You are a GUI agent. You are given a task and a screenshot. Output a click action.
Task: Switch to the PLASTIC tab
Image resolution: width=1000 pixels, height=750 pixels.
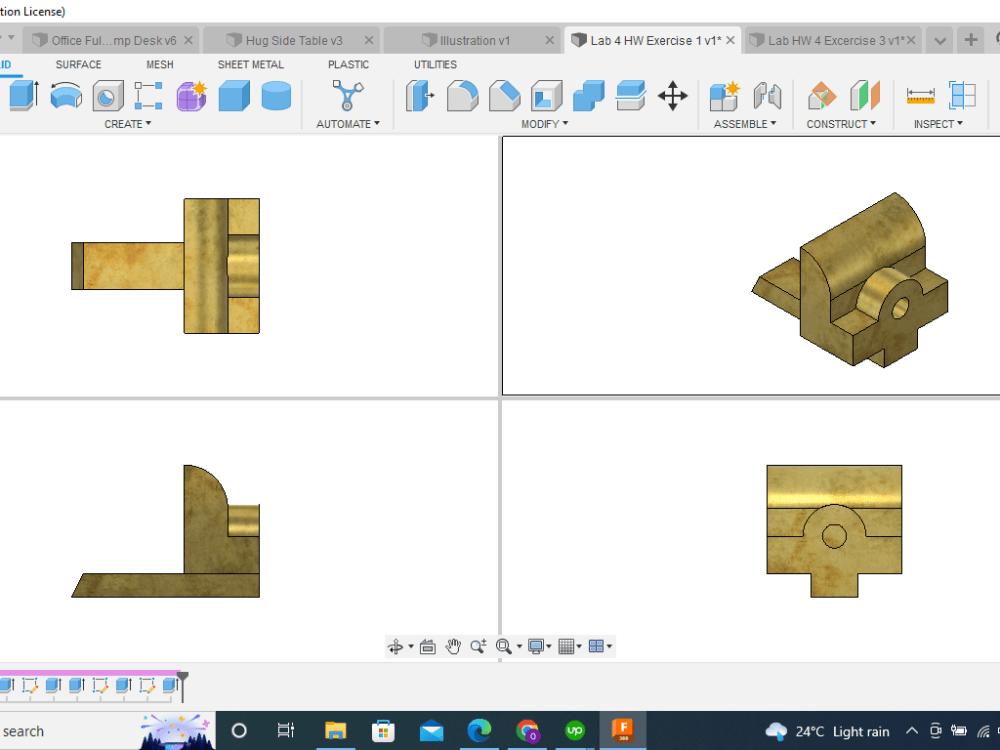click(x=348, y=64)
